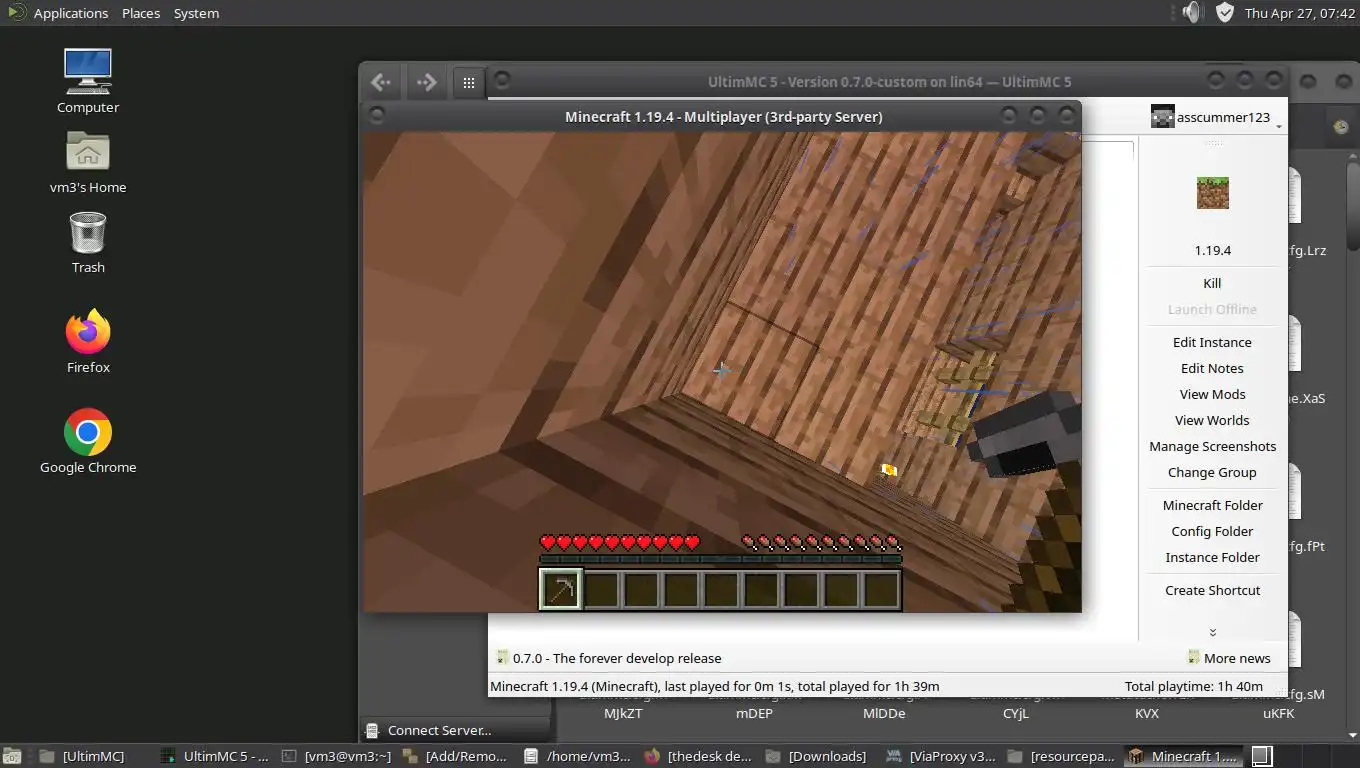Viewport: 1360px width, 768px height.
Task: Click Edit Notes in UltimMC
Action: pyautogui.click(x=1212, y=368)
